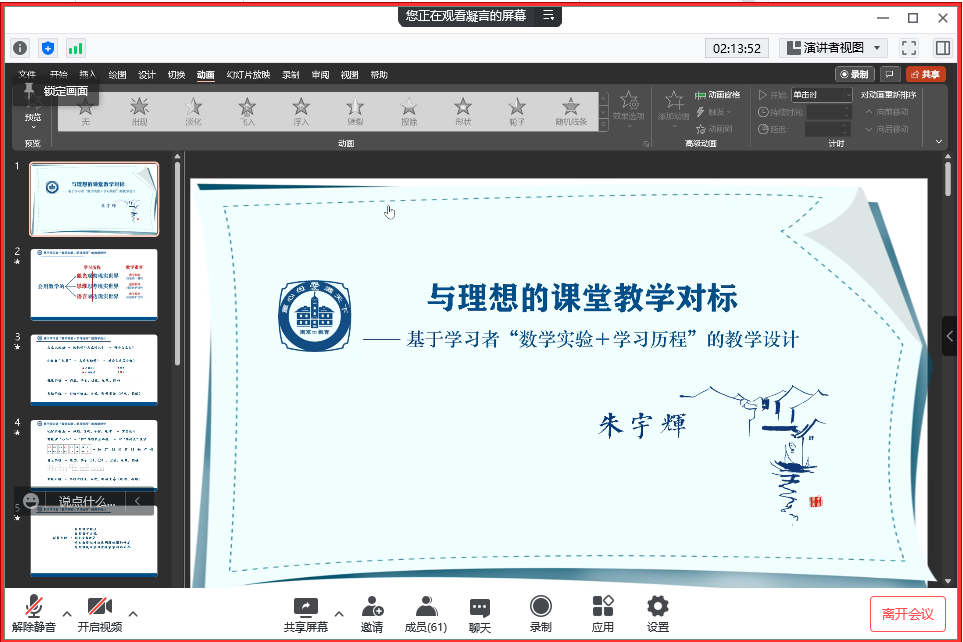The width and height of the screenshot is (963, 642).
Task: Start meeting recording with bottom 录制 icon
Action: pyautogui.click(x=540, y=613)
